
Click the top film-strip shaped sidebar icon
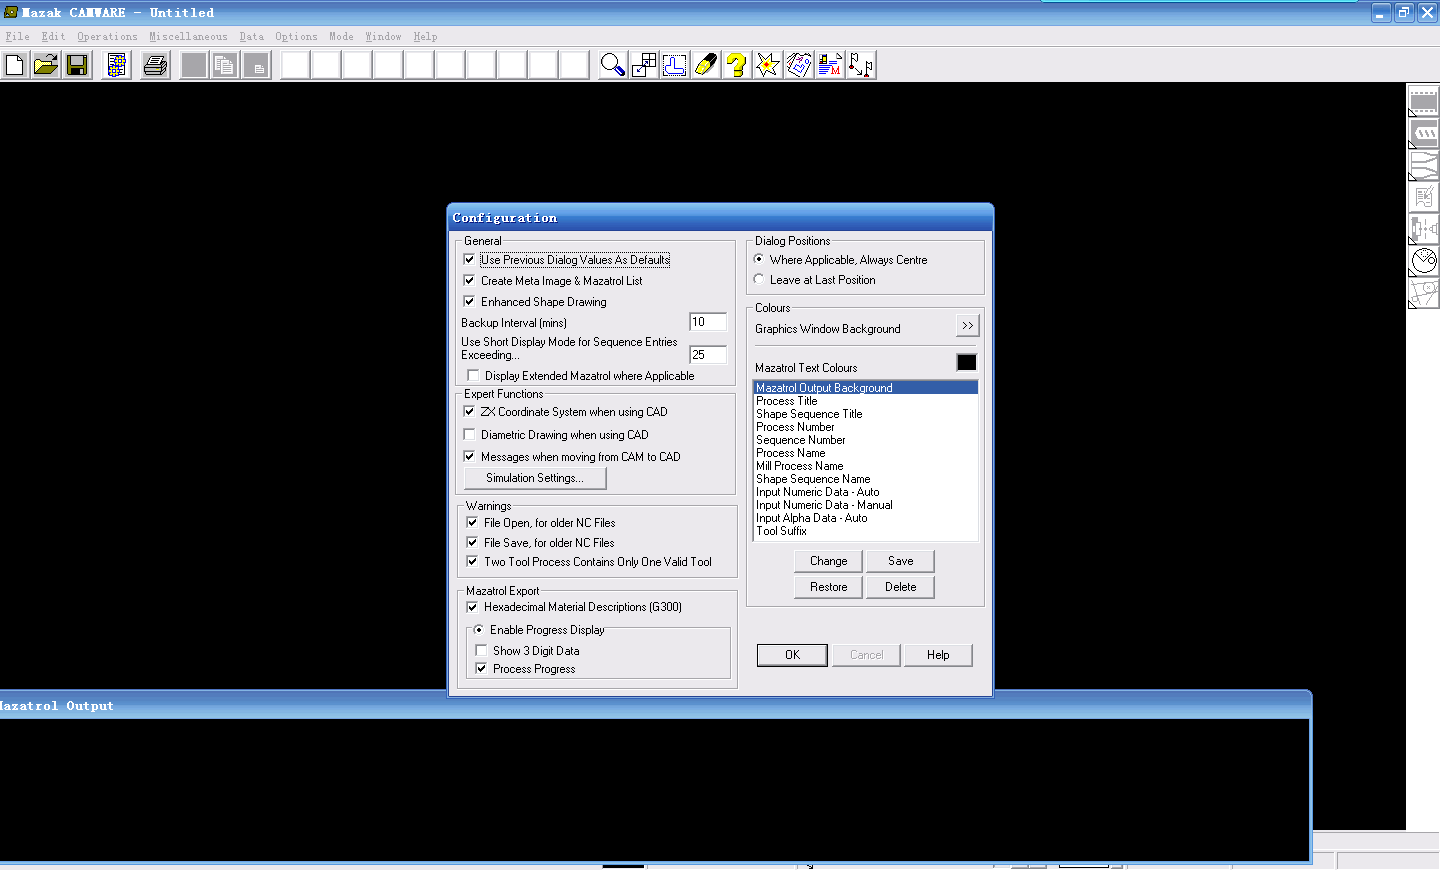[1424, 101]
